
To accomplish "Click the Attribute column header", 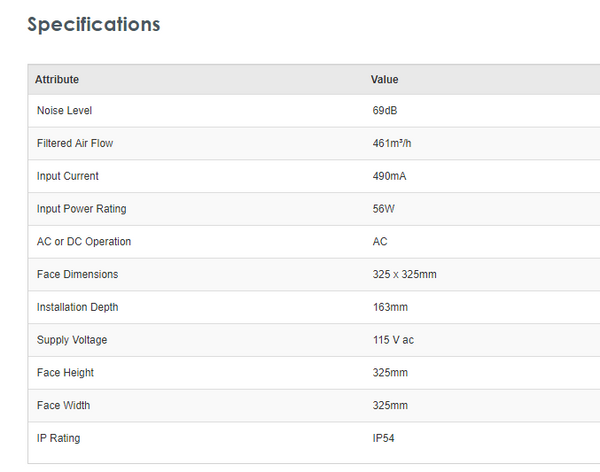I will (57, 79).
